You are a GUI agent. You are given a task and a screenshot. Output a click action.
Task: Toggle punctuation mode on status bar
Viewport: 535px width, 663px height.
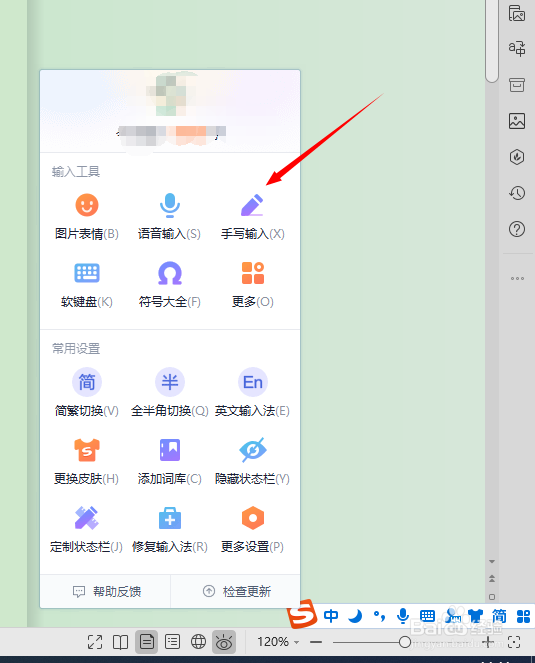[379, 616]
